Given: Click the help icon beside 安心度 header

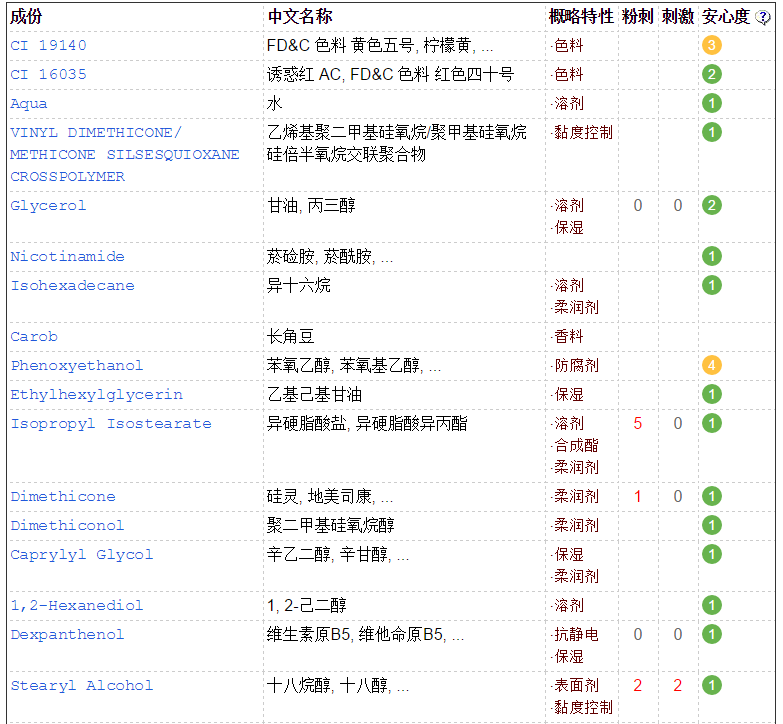Looking at the screenshot, I should (763, 17).
